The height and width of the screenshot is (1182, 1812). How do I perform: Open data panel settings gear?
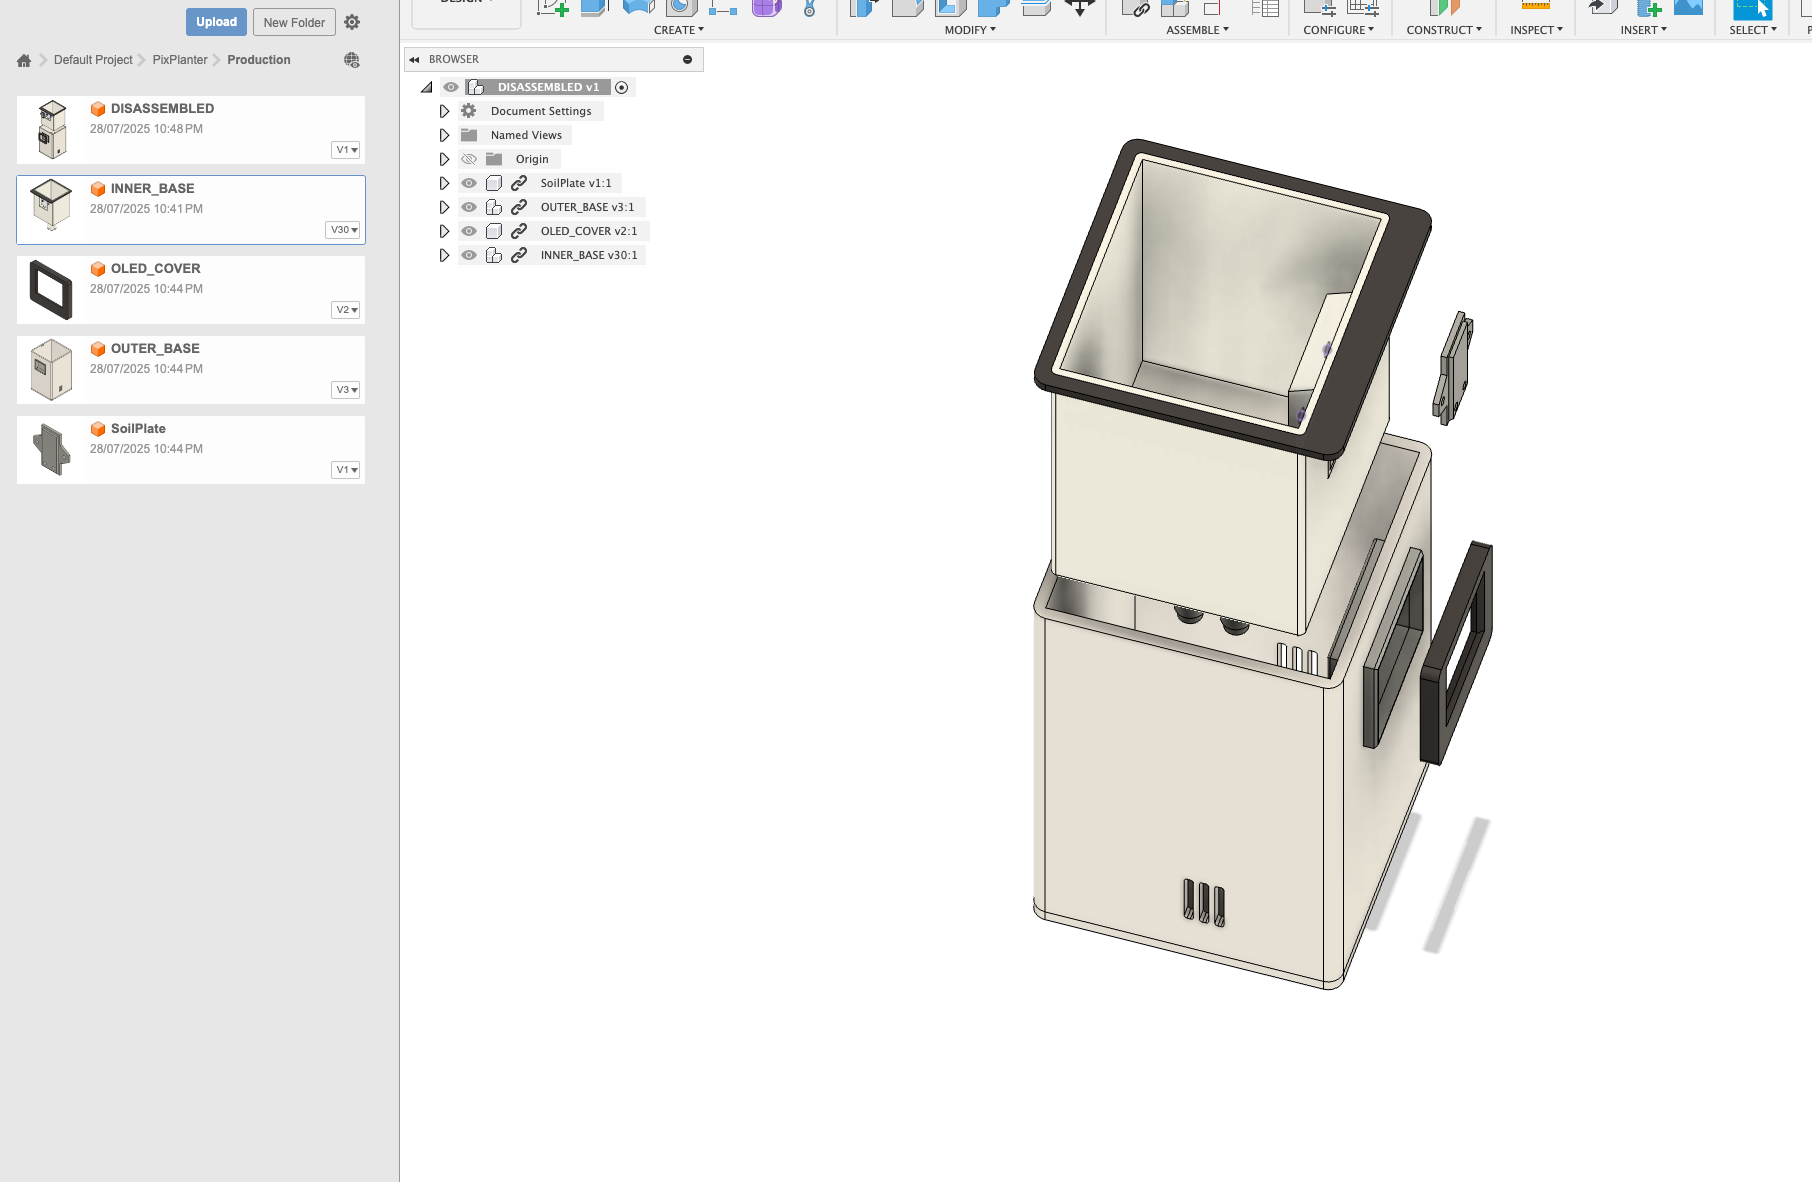point(352,22)
